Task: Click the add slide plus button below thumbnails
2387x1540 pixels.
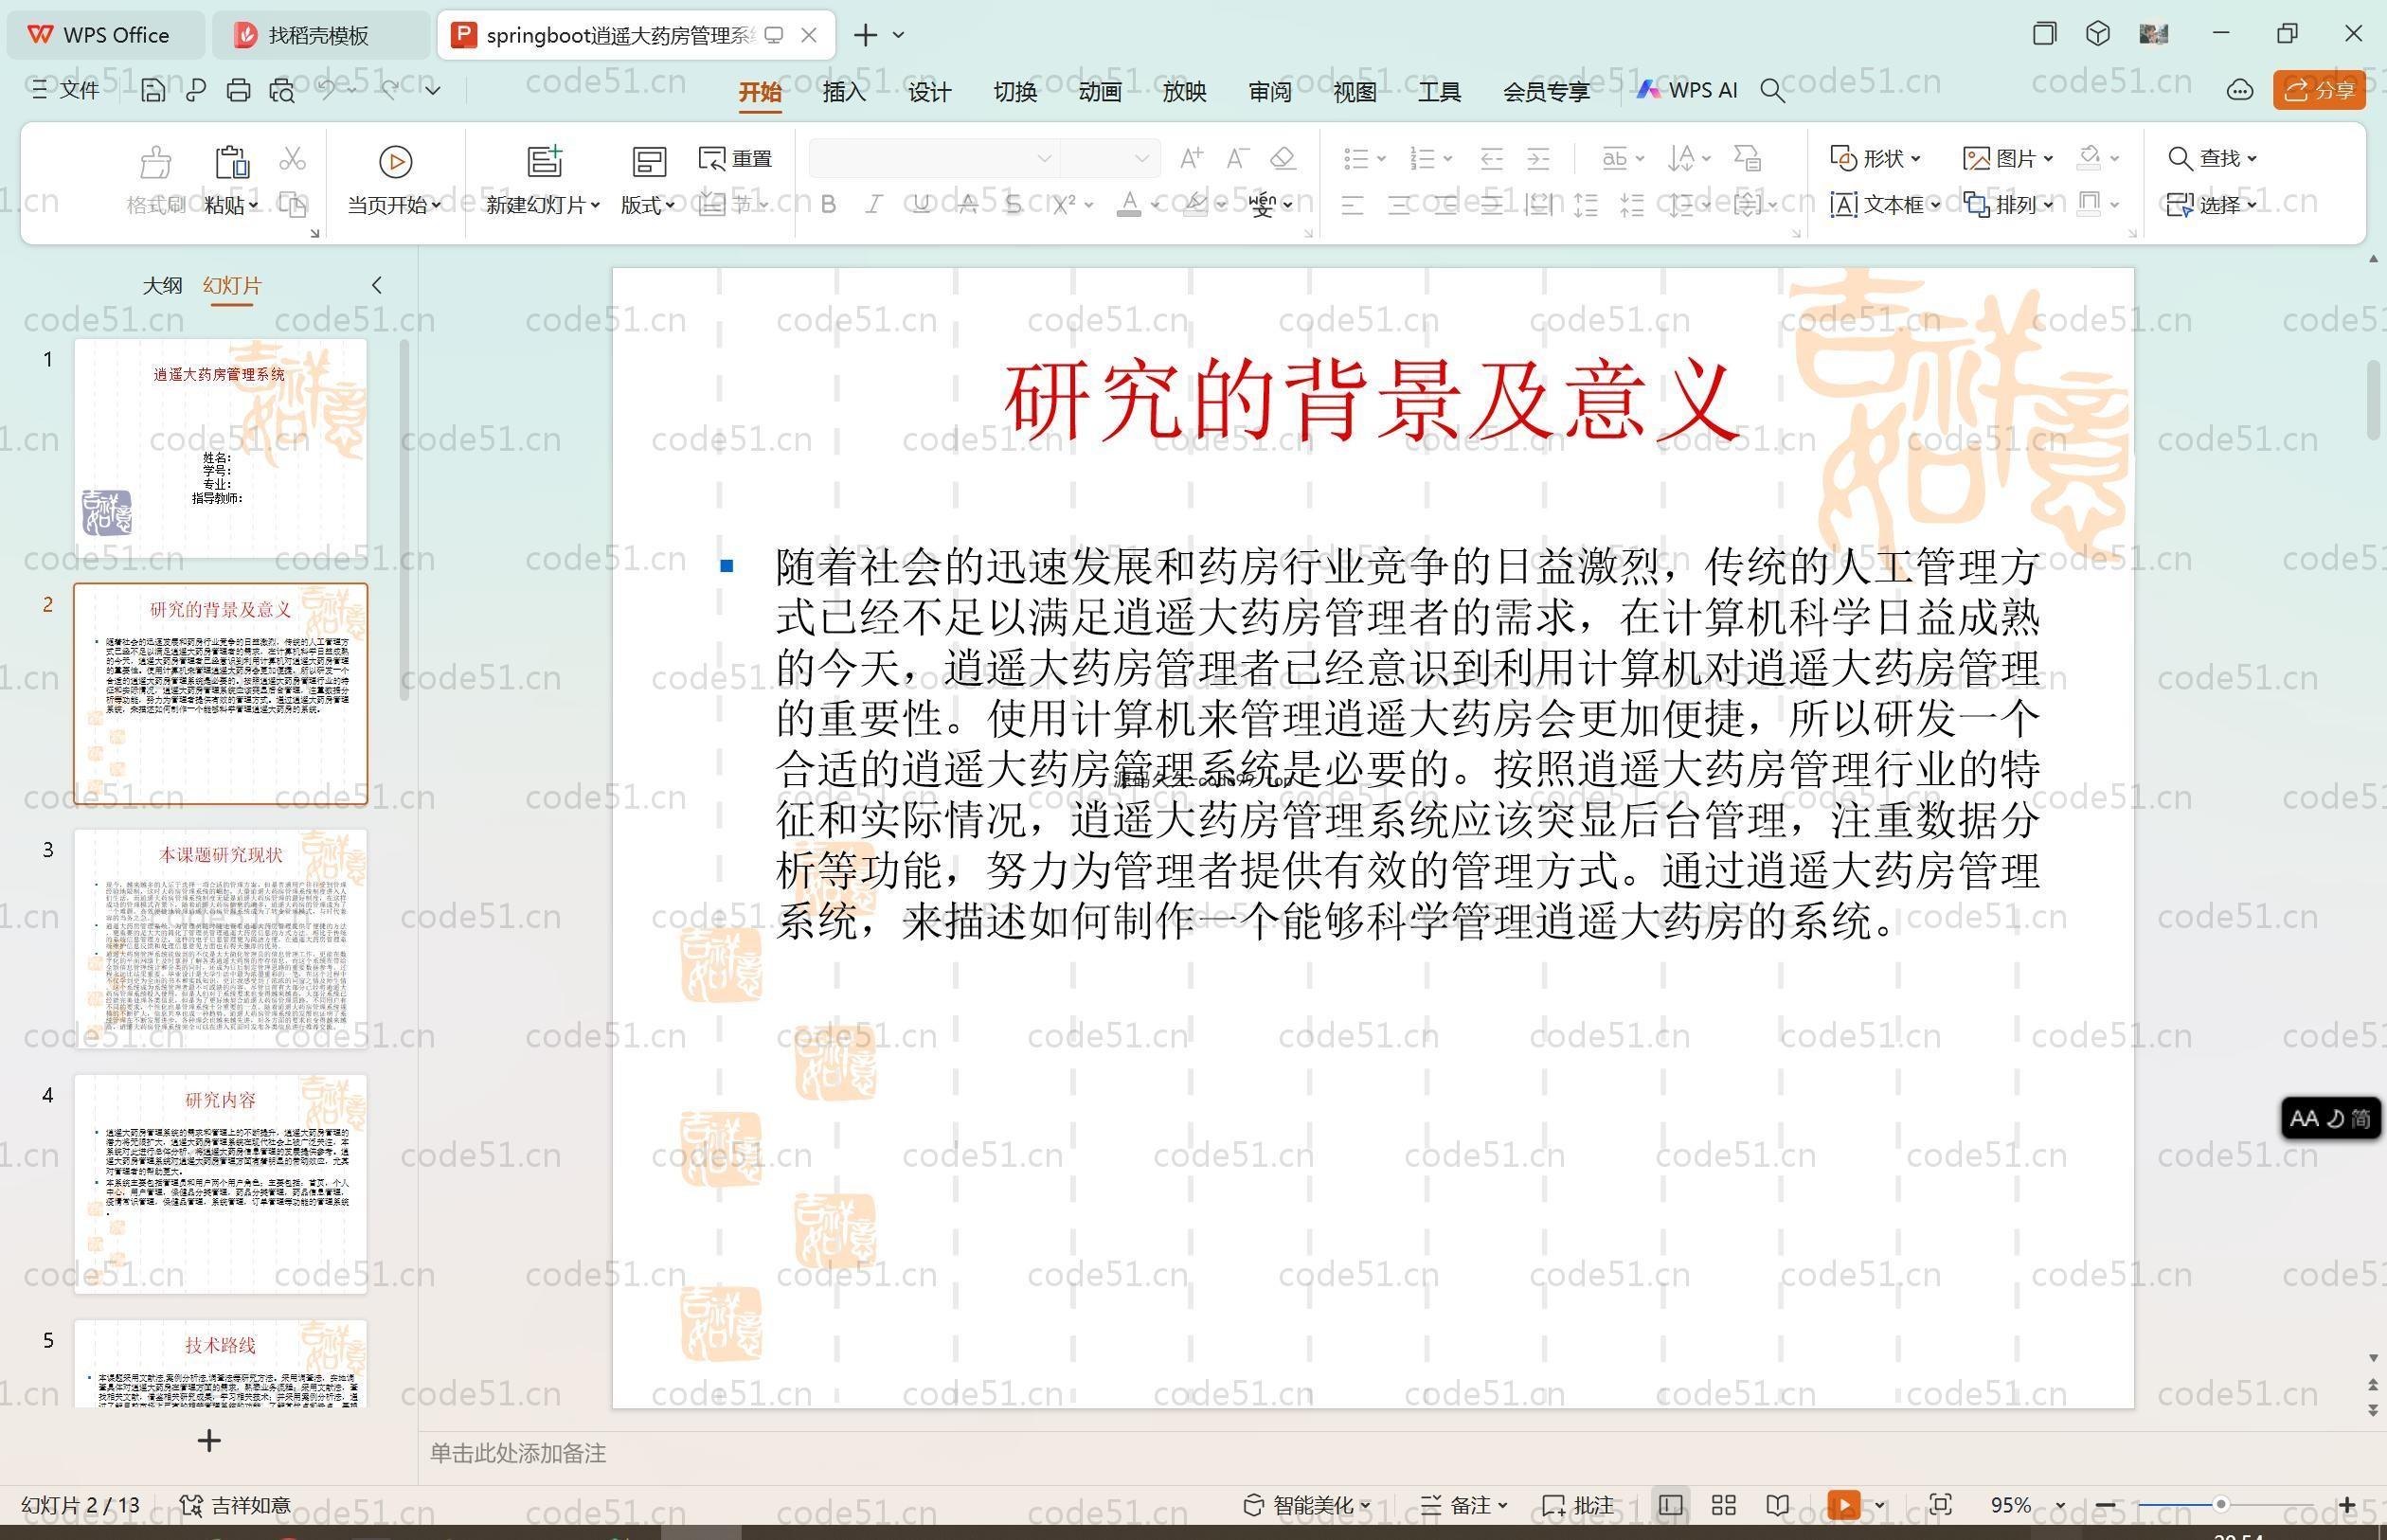Action: [209, 1441]
